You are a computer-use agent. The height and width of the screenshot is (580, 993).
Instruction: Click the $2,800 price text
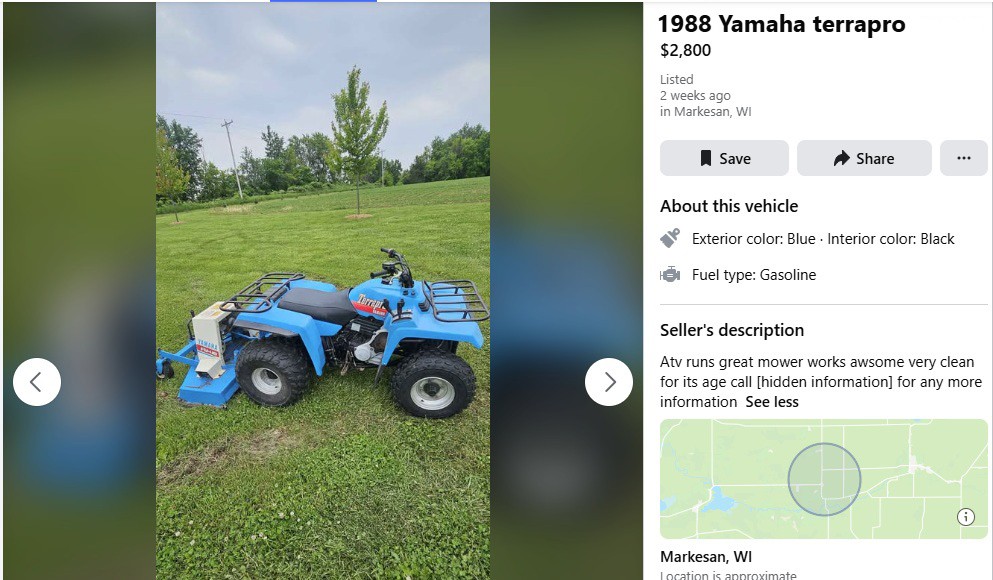tap(685, 51)
